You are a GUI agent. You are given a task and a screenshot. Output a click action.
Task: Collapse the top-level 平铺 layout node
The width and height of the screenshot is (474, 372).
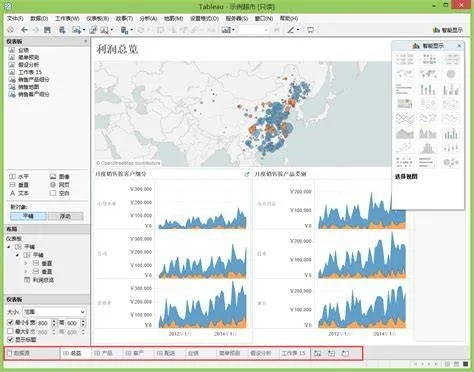[9, 247]
